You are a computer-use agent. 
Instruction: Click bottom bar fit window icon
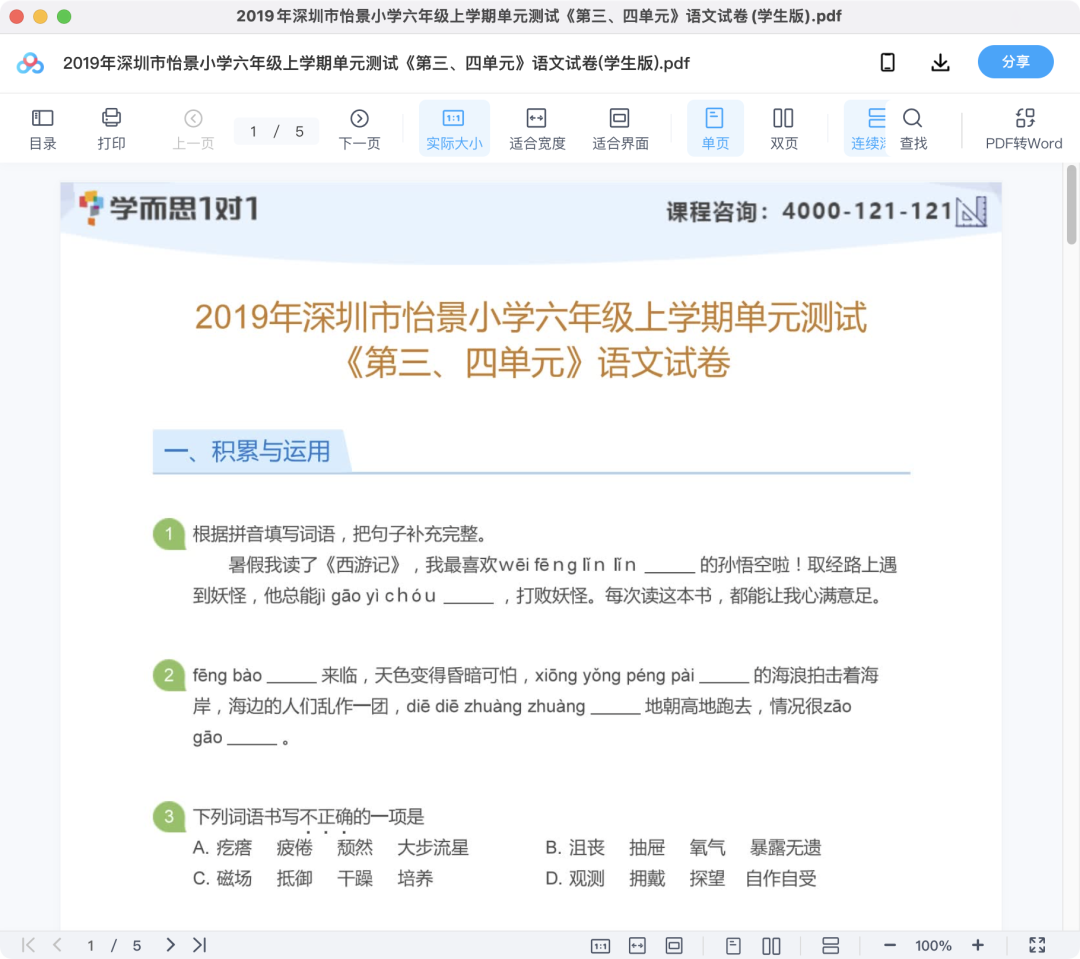(x=674, y=946)
